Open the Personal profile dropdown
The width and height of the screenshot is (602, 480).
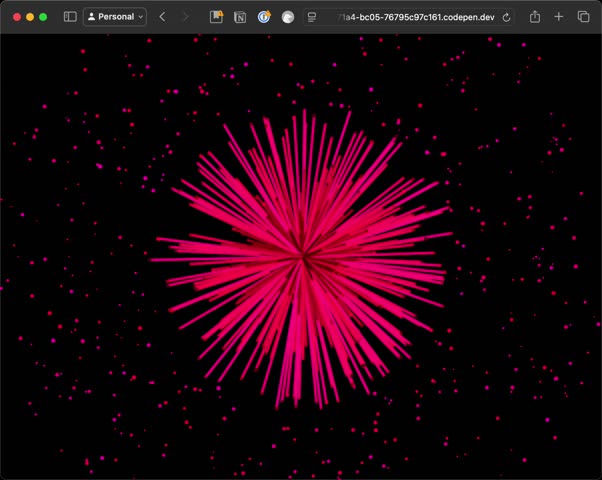(115, 17)
